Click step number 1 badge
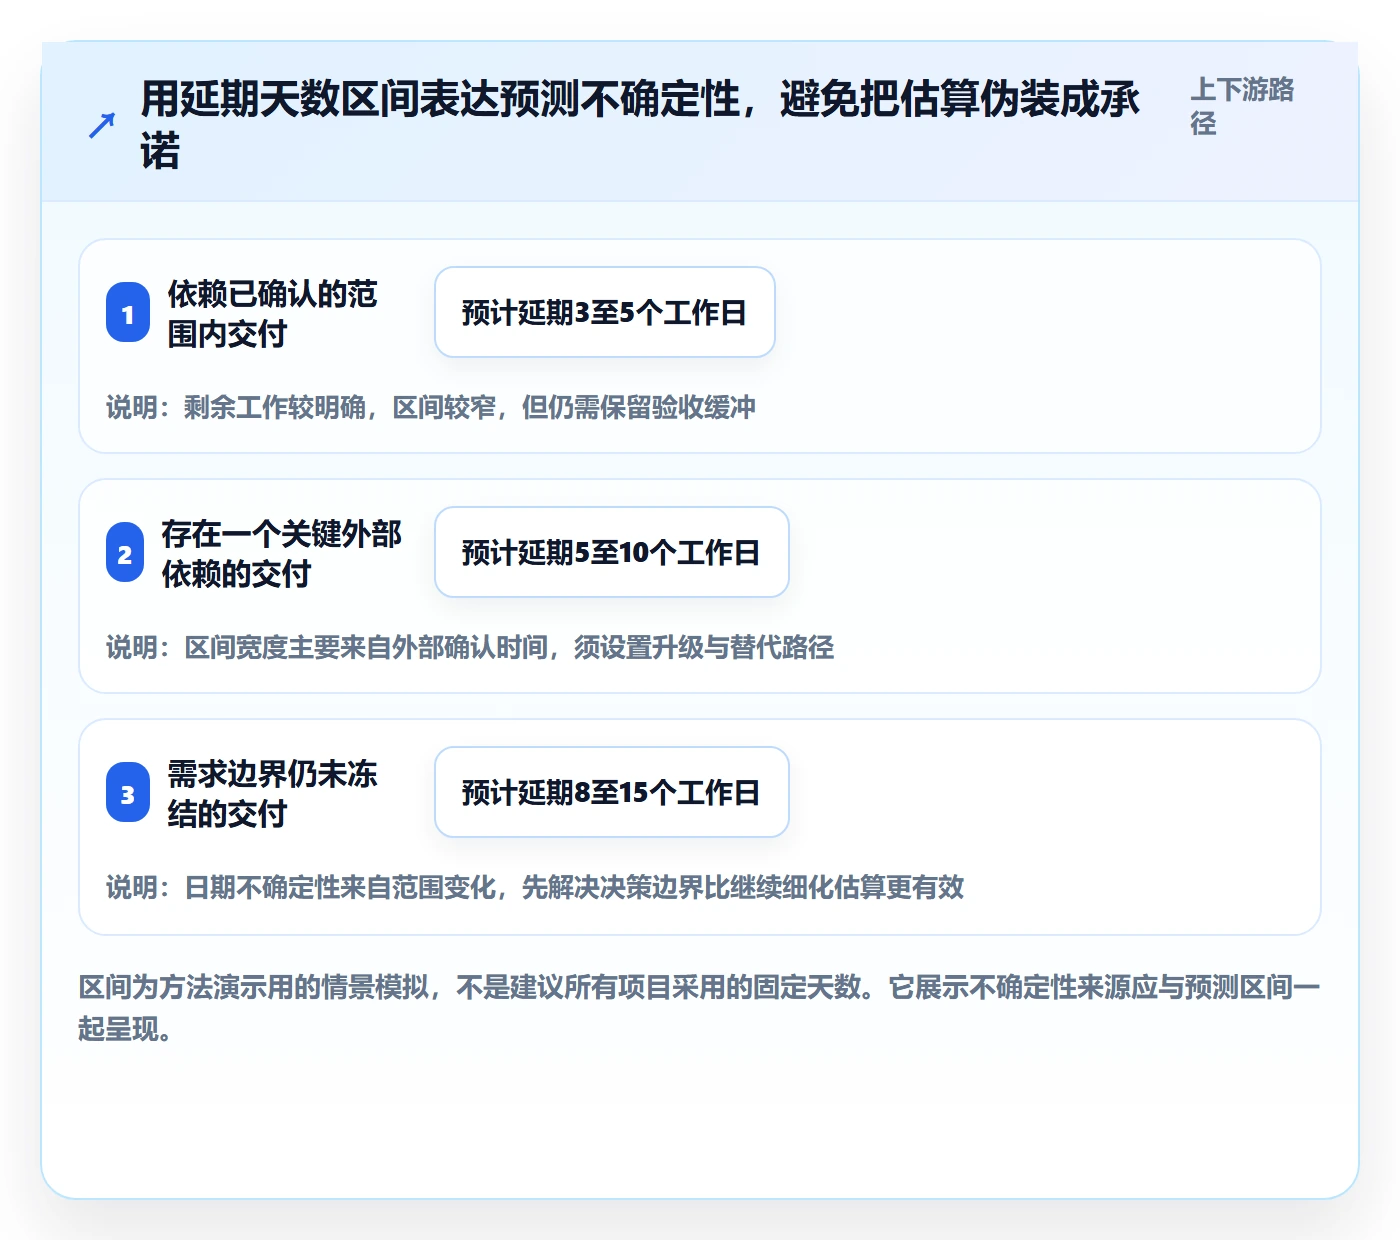 [x=128, y=313]
